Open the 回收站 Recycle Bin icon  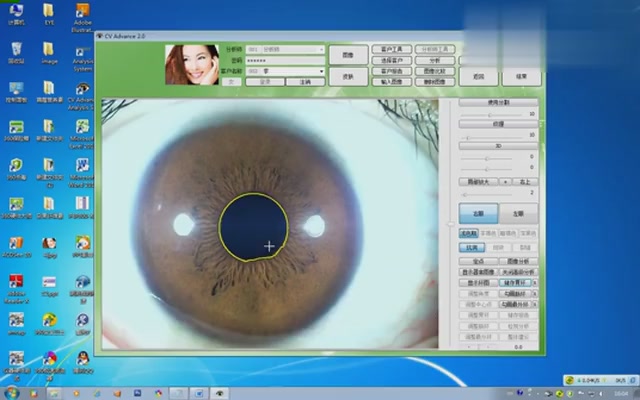[x=17, y=50]
